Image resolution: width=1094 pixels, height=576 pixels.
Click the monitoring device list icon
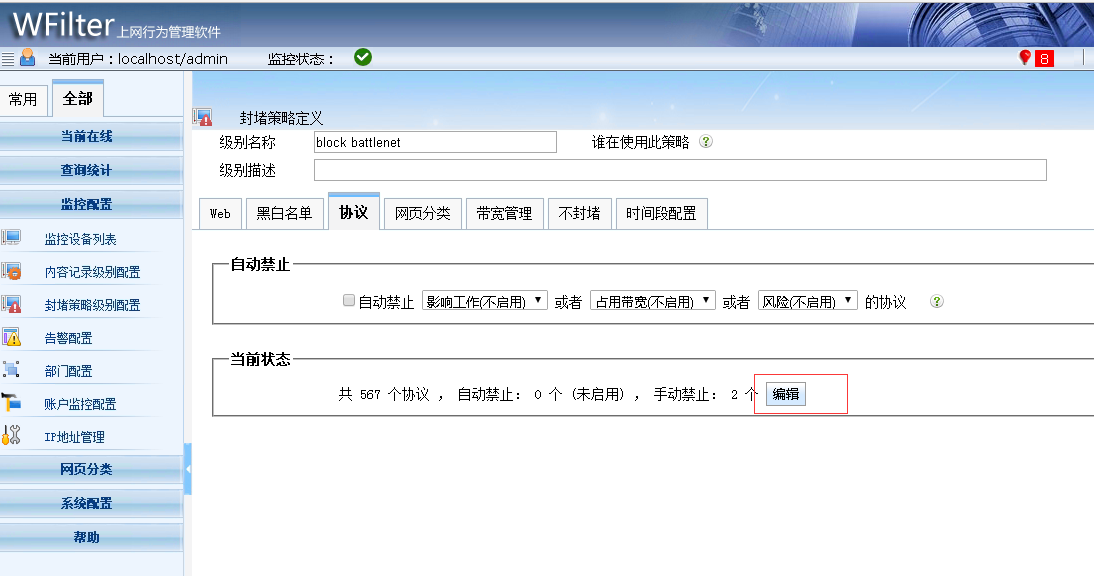coord(11,238)
